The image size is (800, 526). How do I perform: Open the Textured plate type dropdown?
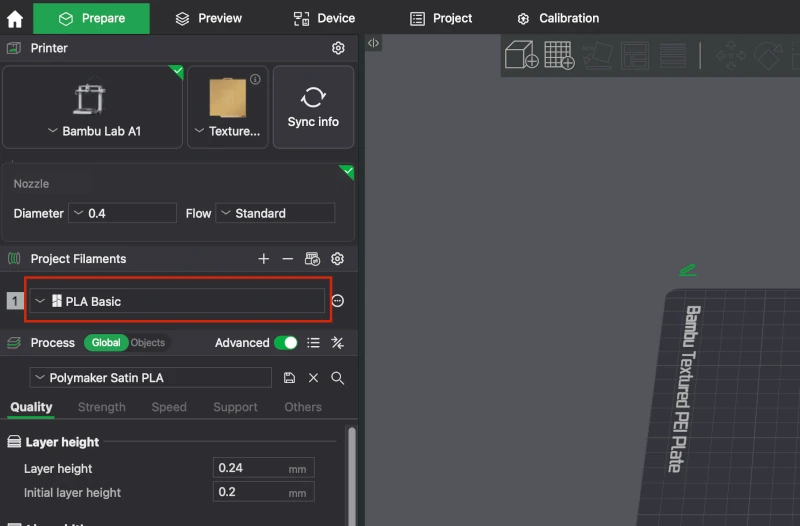[x=228, y=131]
